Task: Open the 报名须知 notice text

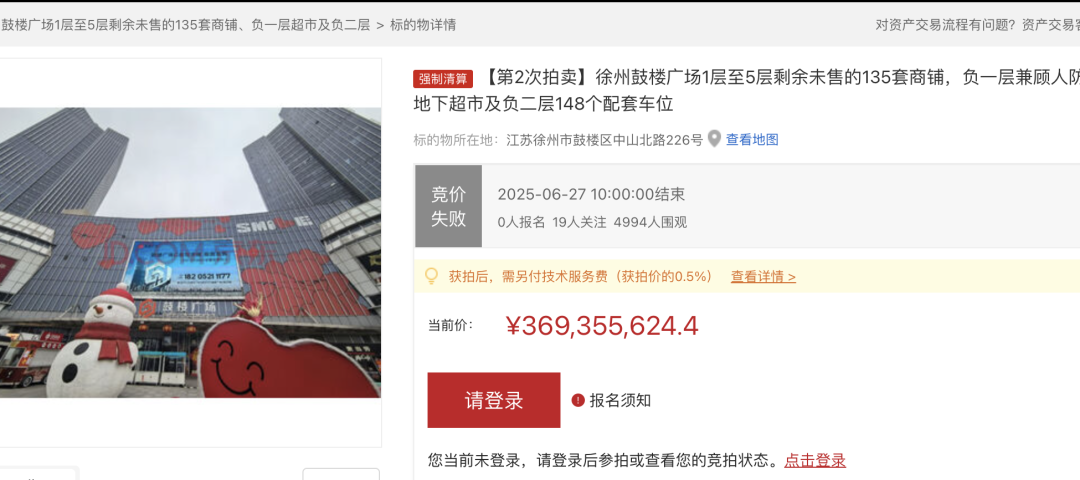Action: tap(620, 400)
